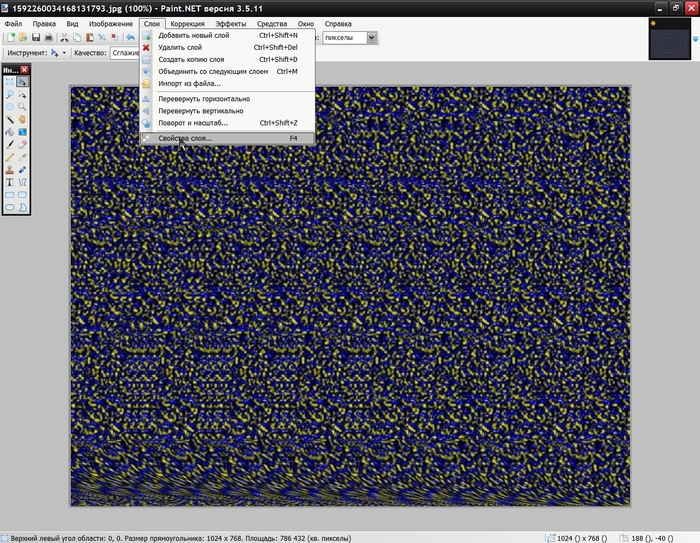Screen dimensions: 700x543
Task: Choose Удалить слой
Action: click(227, 47)
